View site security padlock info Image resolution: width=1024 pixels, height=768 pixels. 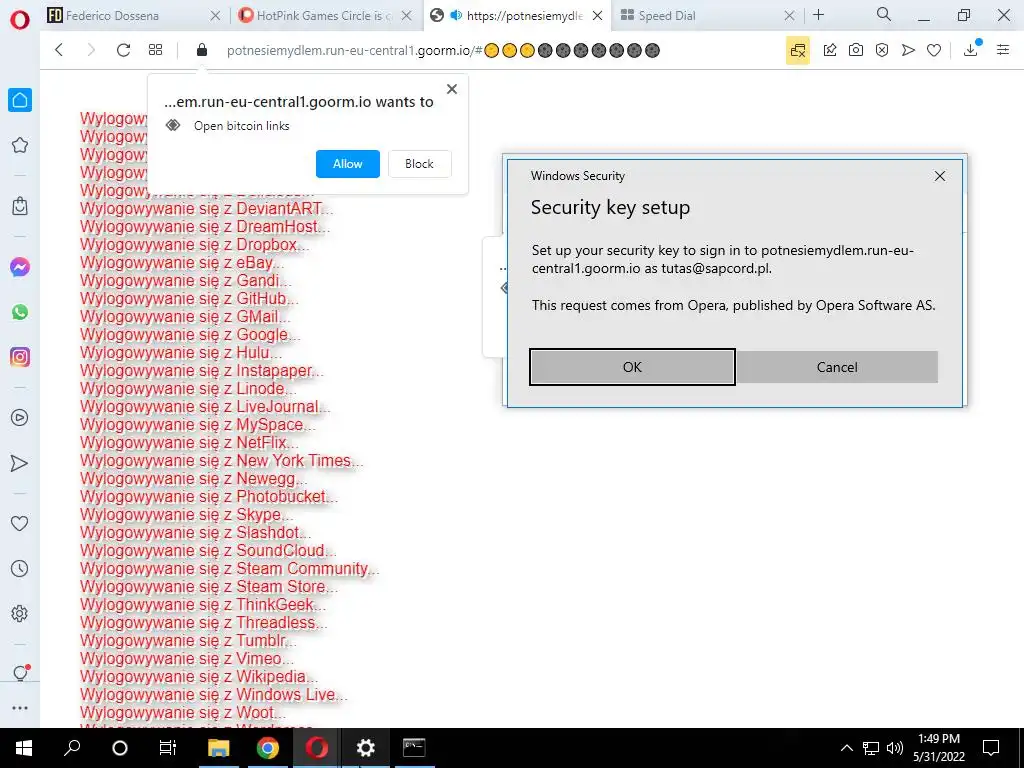pyautogui.click(x=202, y=50)
